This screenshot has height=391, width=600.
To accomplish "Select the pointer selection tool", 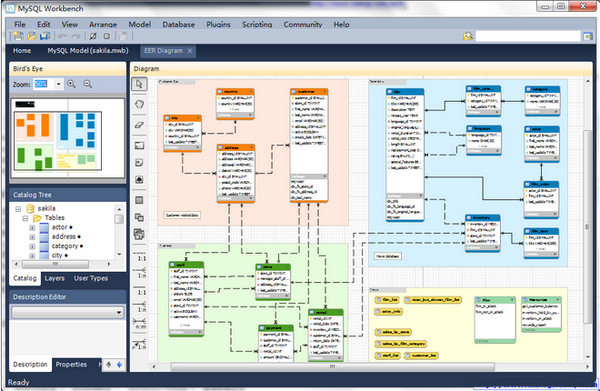I will click(139, 84).
